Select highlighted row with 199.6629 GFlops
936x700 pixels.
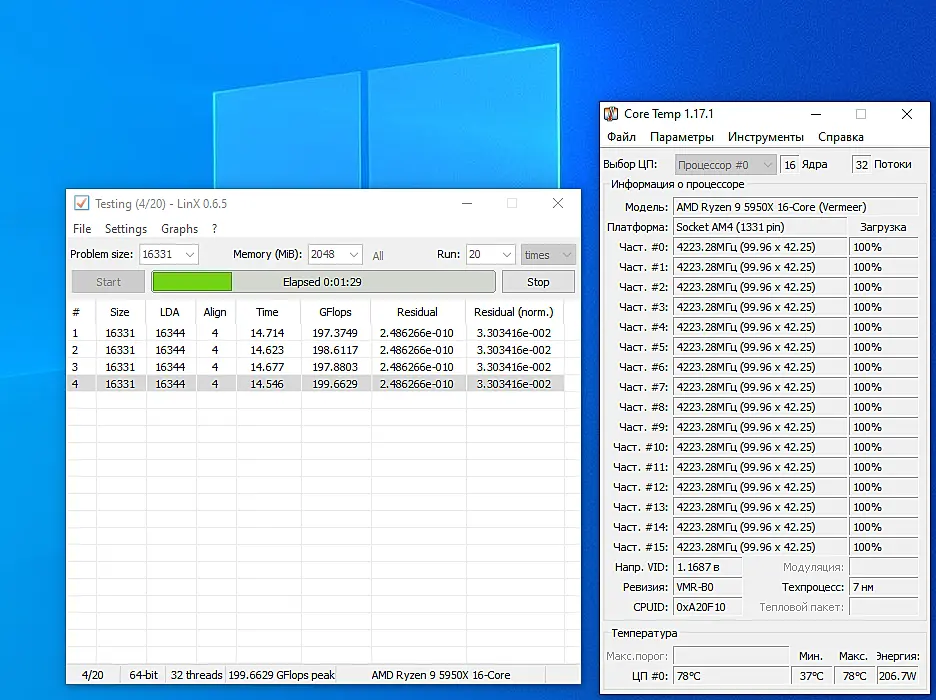[x=315, y=384]
